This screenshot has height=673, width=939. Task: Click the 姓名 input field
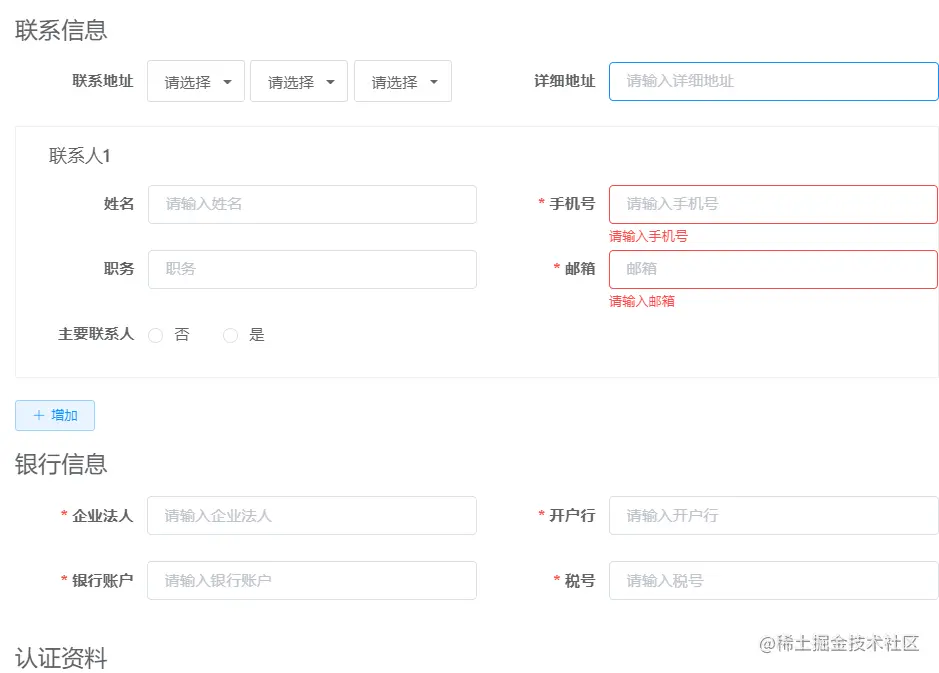tap(312, 204)
